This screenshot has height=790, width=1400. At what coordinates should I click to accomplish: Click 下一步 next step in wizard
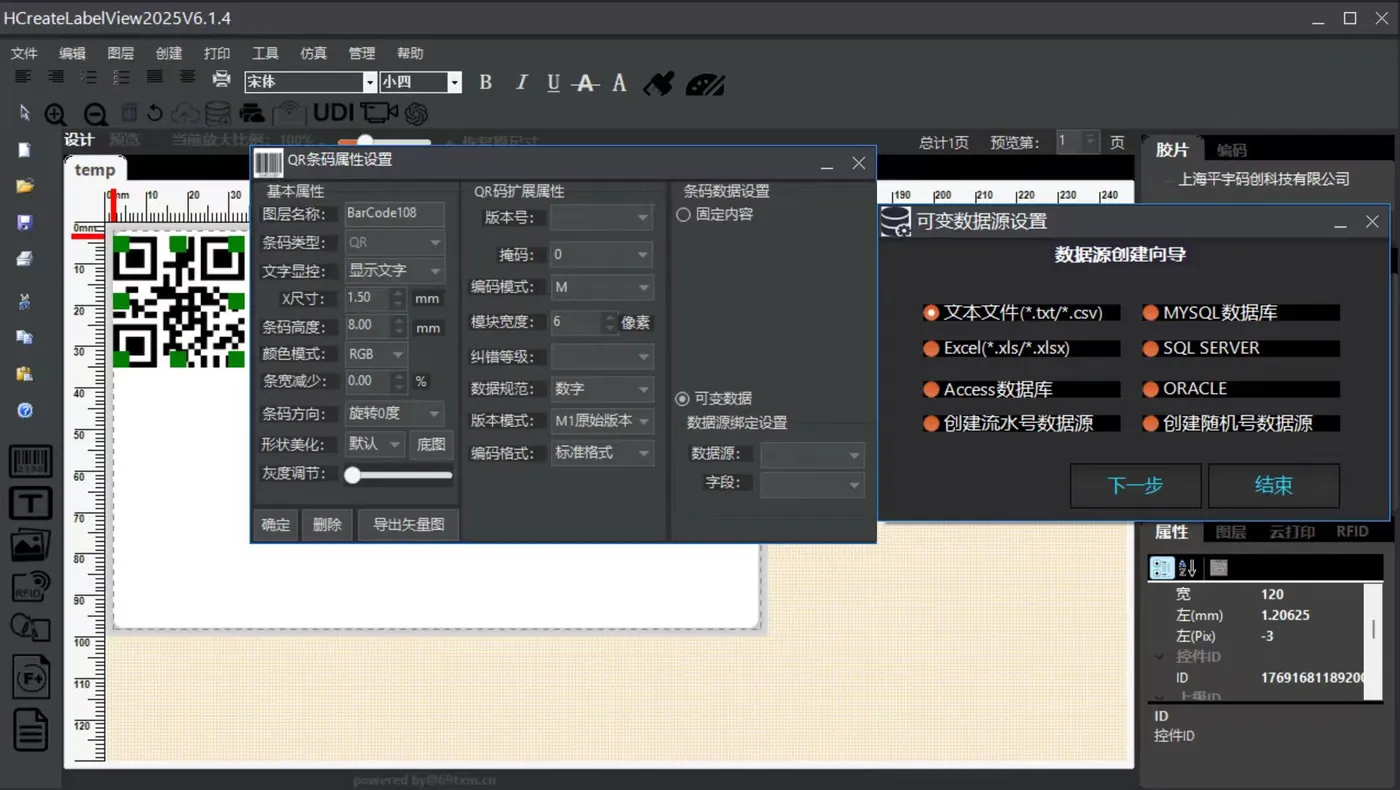pyautogui.click(x=1135, y=486)
